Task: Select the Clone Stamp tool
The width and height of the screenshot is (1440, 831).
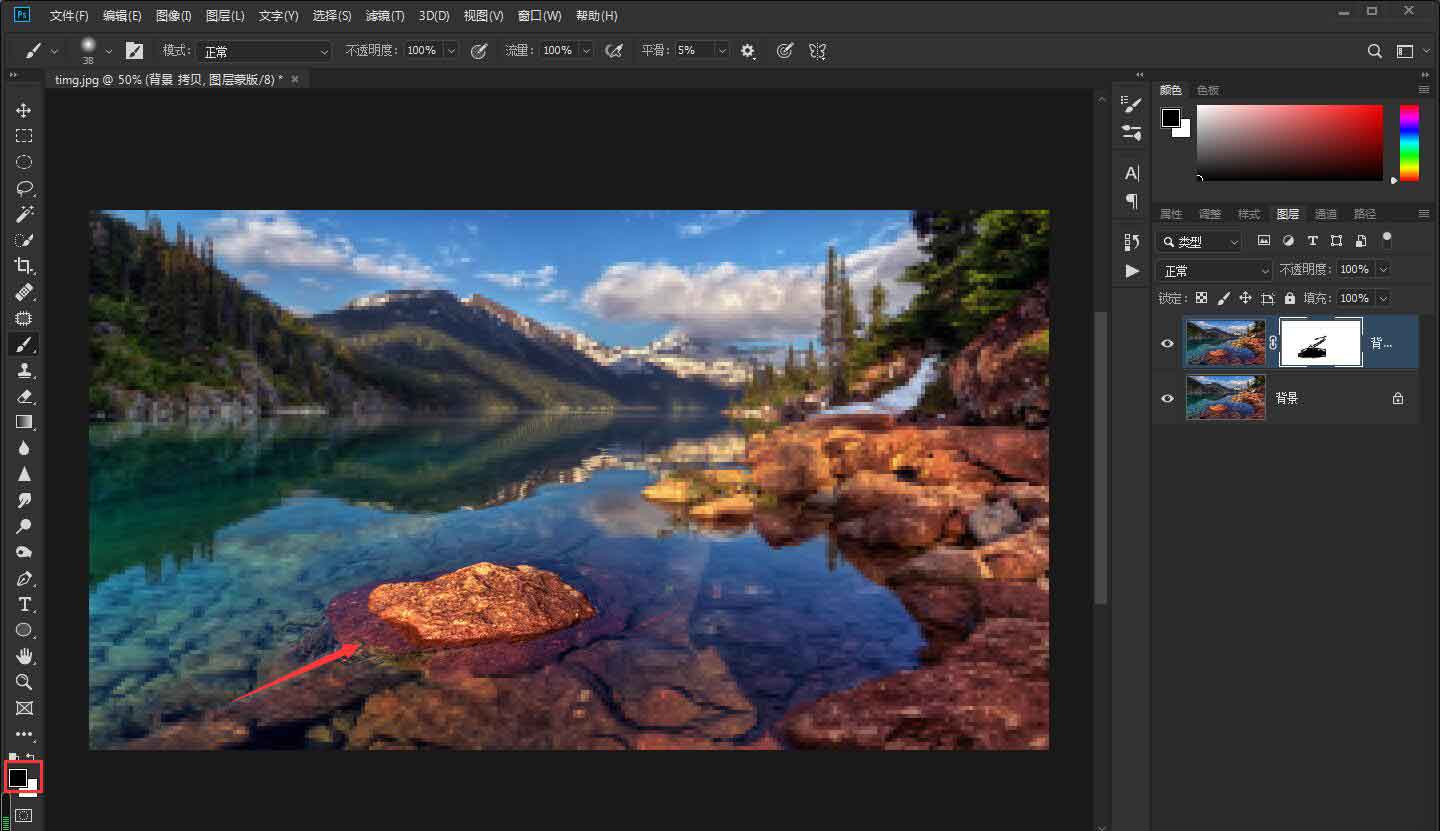Action: [23, 370]
